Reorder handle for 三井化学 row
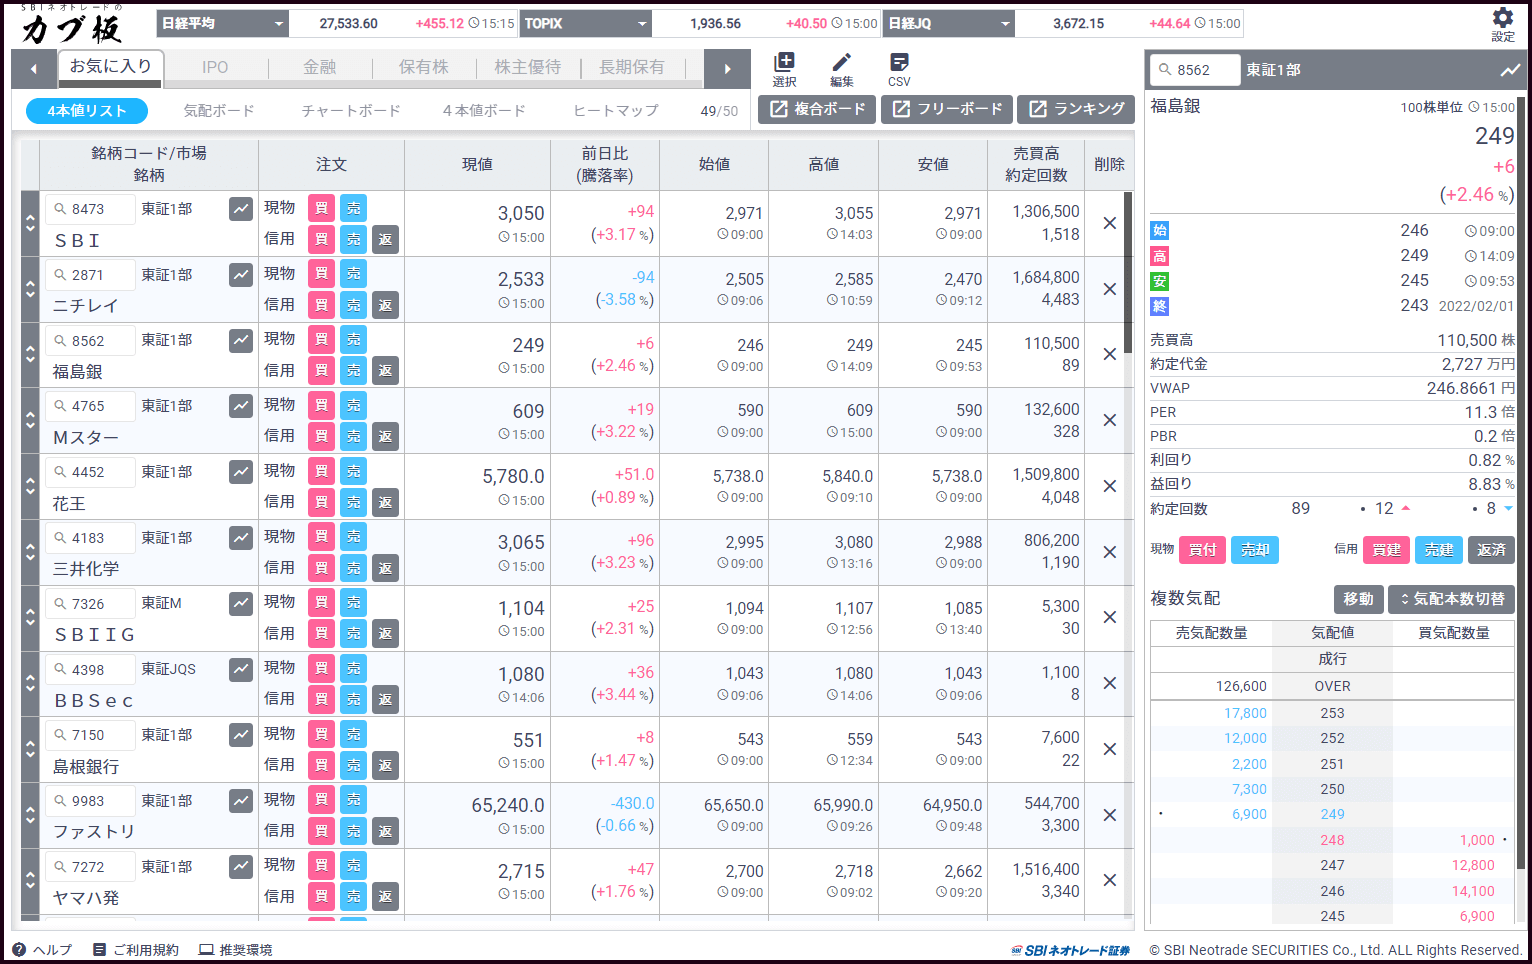 [x=30, y=552]
